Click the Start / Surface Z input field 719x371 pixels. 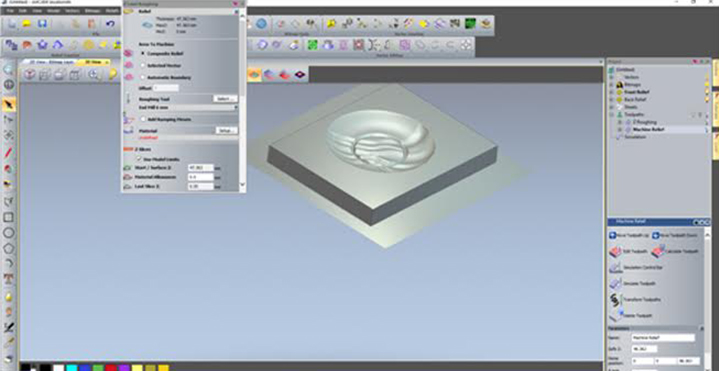(200, 168)
